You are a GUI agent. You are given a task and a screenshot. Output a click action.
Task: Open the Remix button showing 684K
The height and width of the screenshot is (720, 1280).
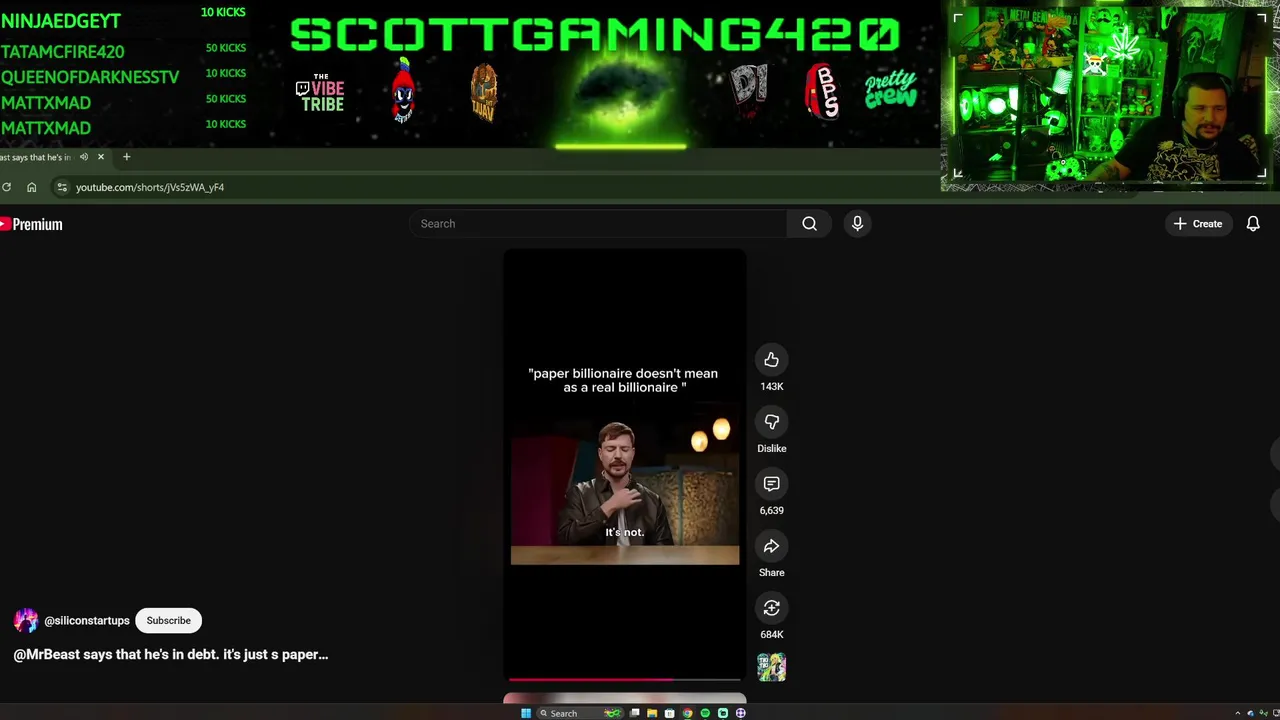point(771,608)
